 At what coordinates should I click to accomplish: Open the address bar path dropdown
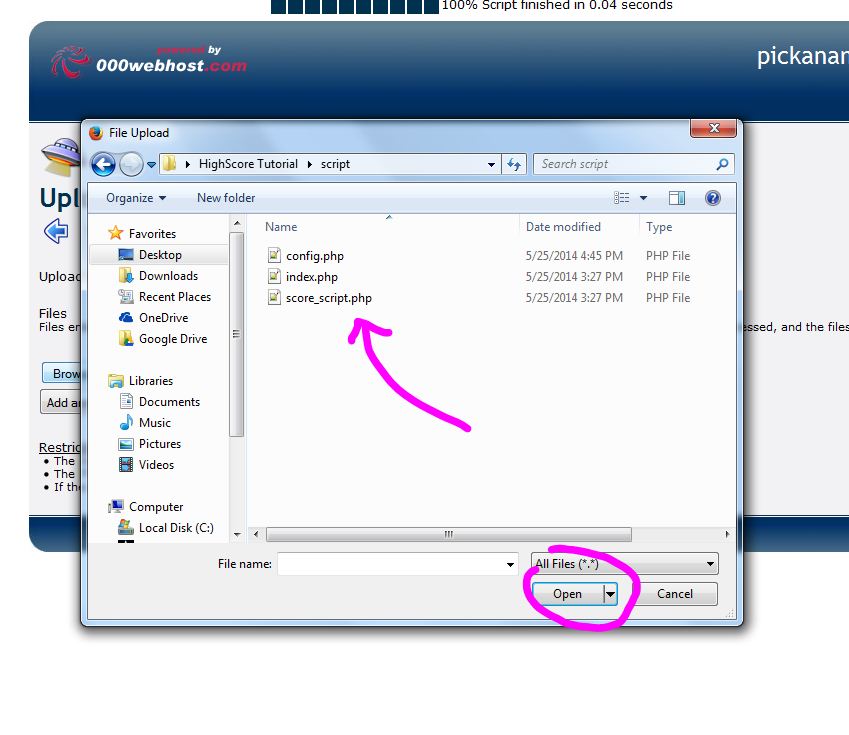491,164
